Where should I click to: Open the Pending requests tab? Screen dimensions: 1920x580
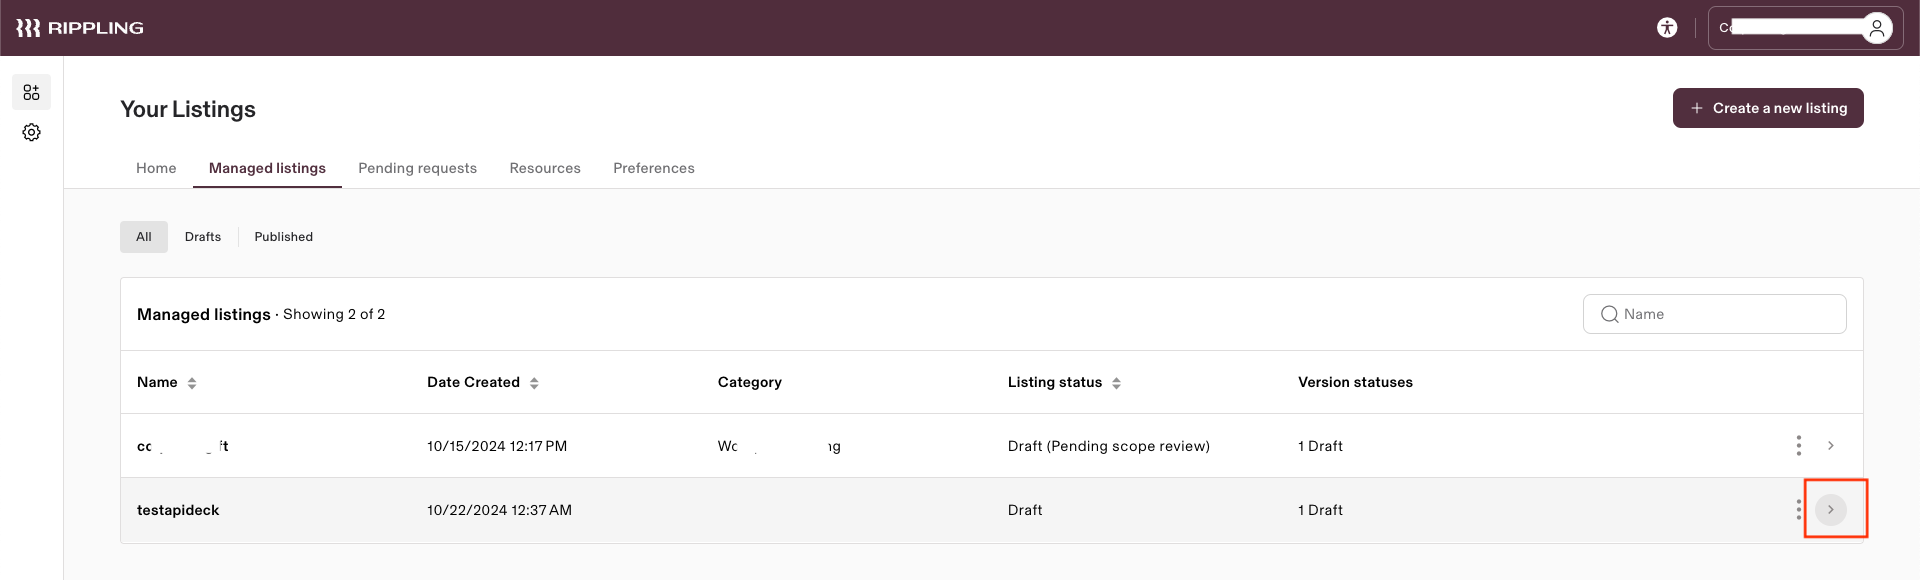click(417, 168)
